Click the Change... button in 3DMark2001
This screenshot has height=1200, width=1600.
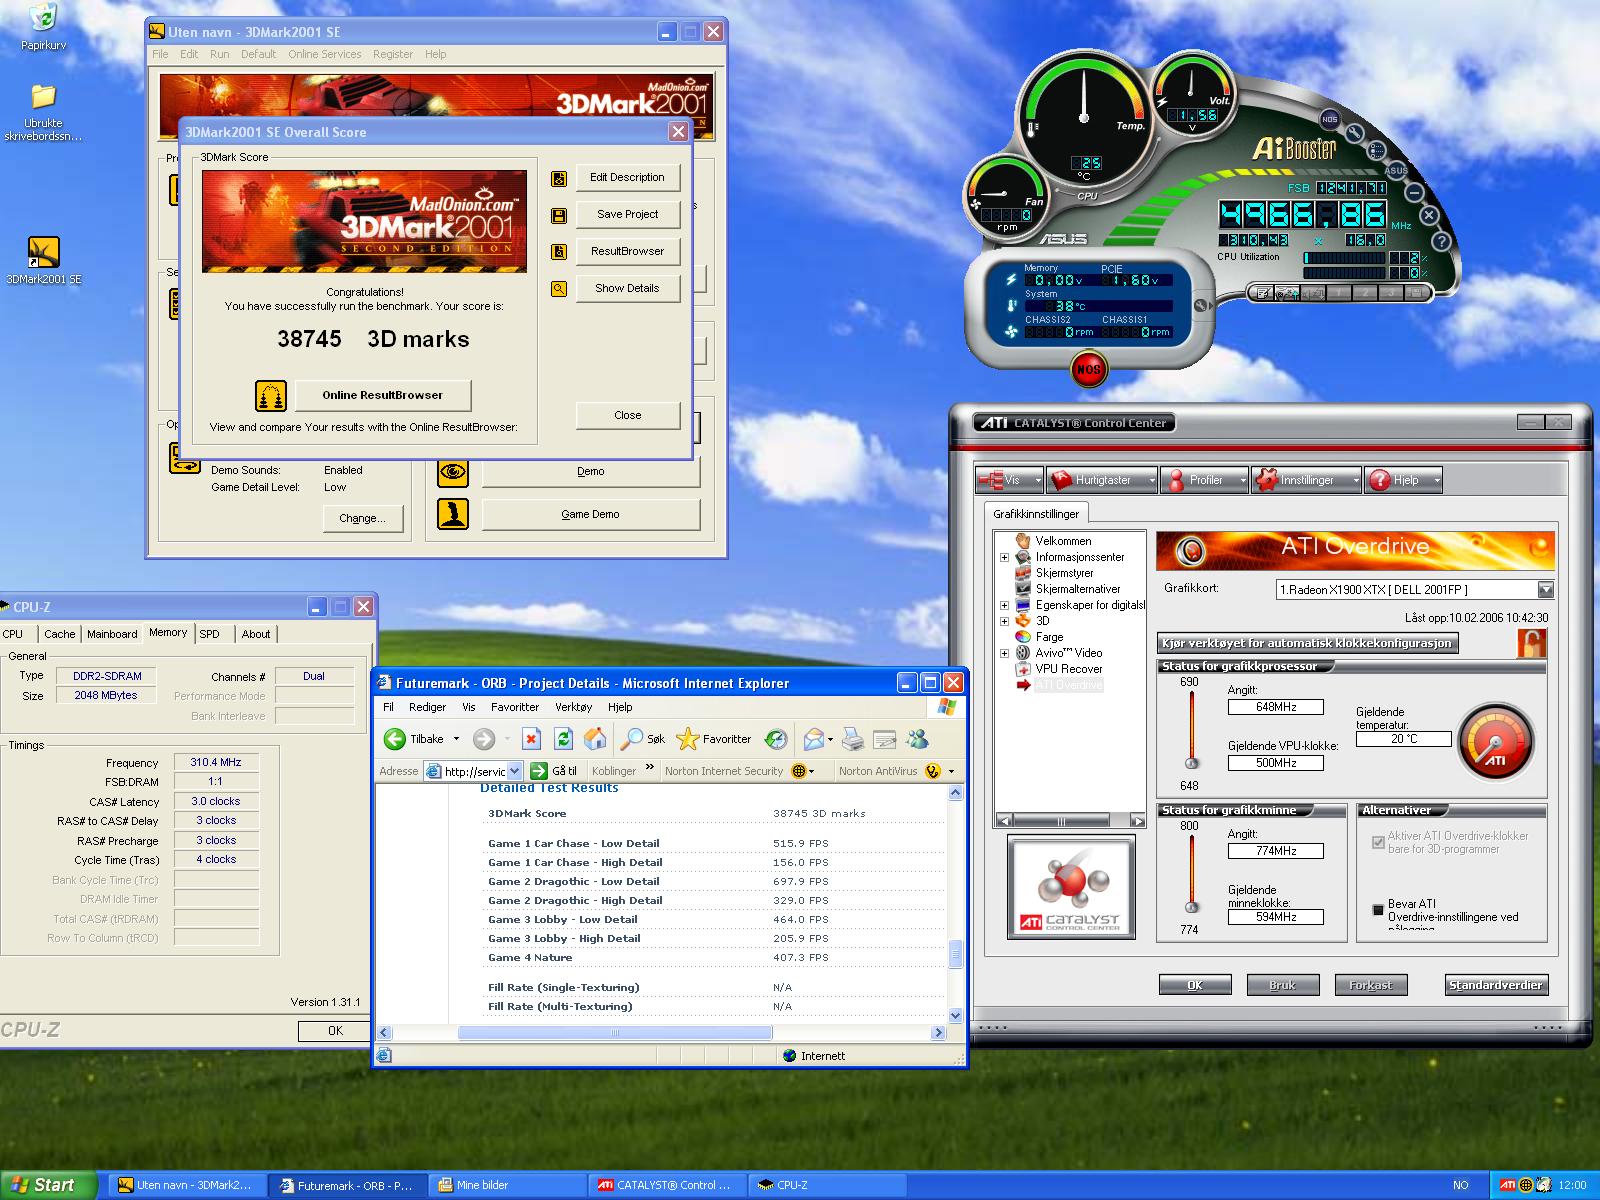click(x=362, y=518)
